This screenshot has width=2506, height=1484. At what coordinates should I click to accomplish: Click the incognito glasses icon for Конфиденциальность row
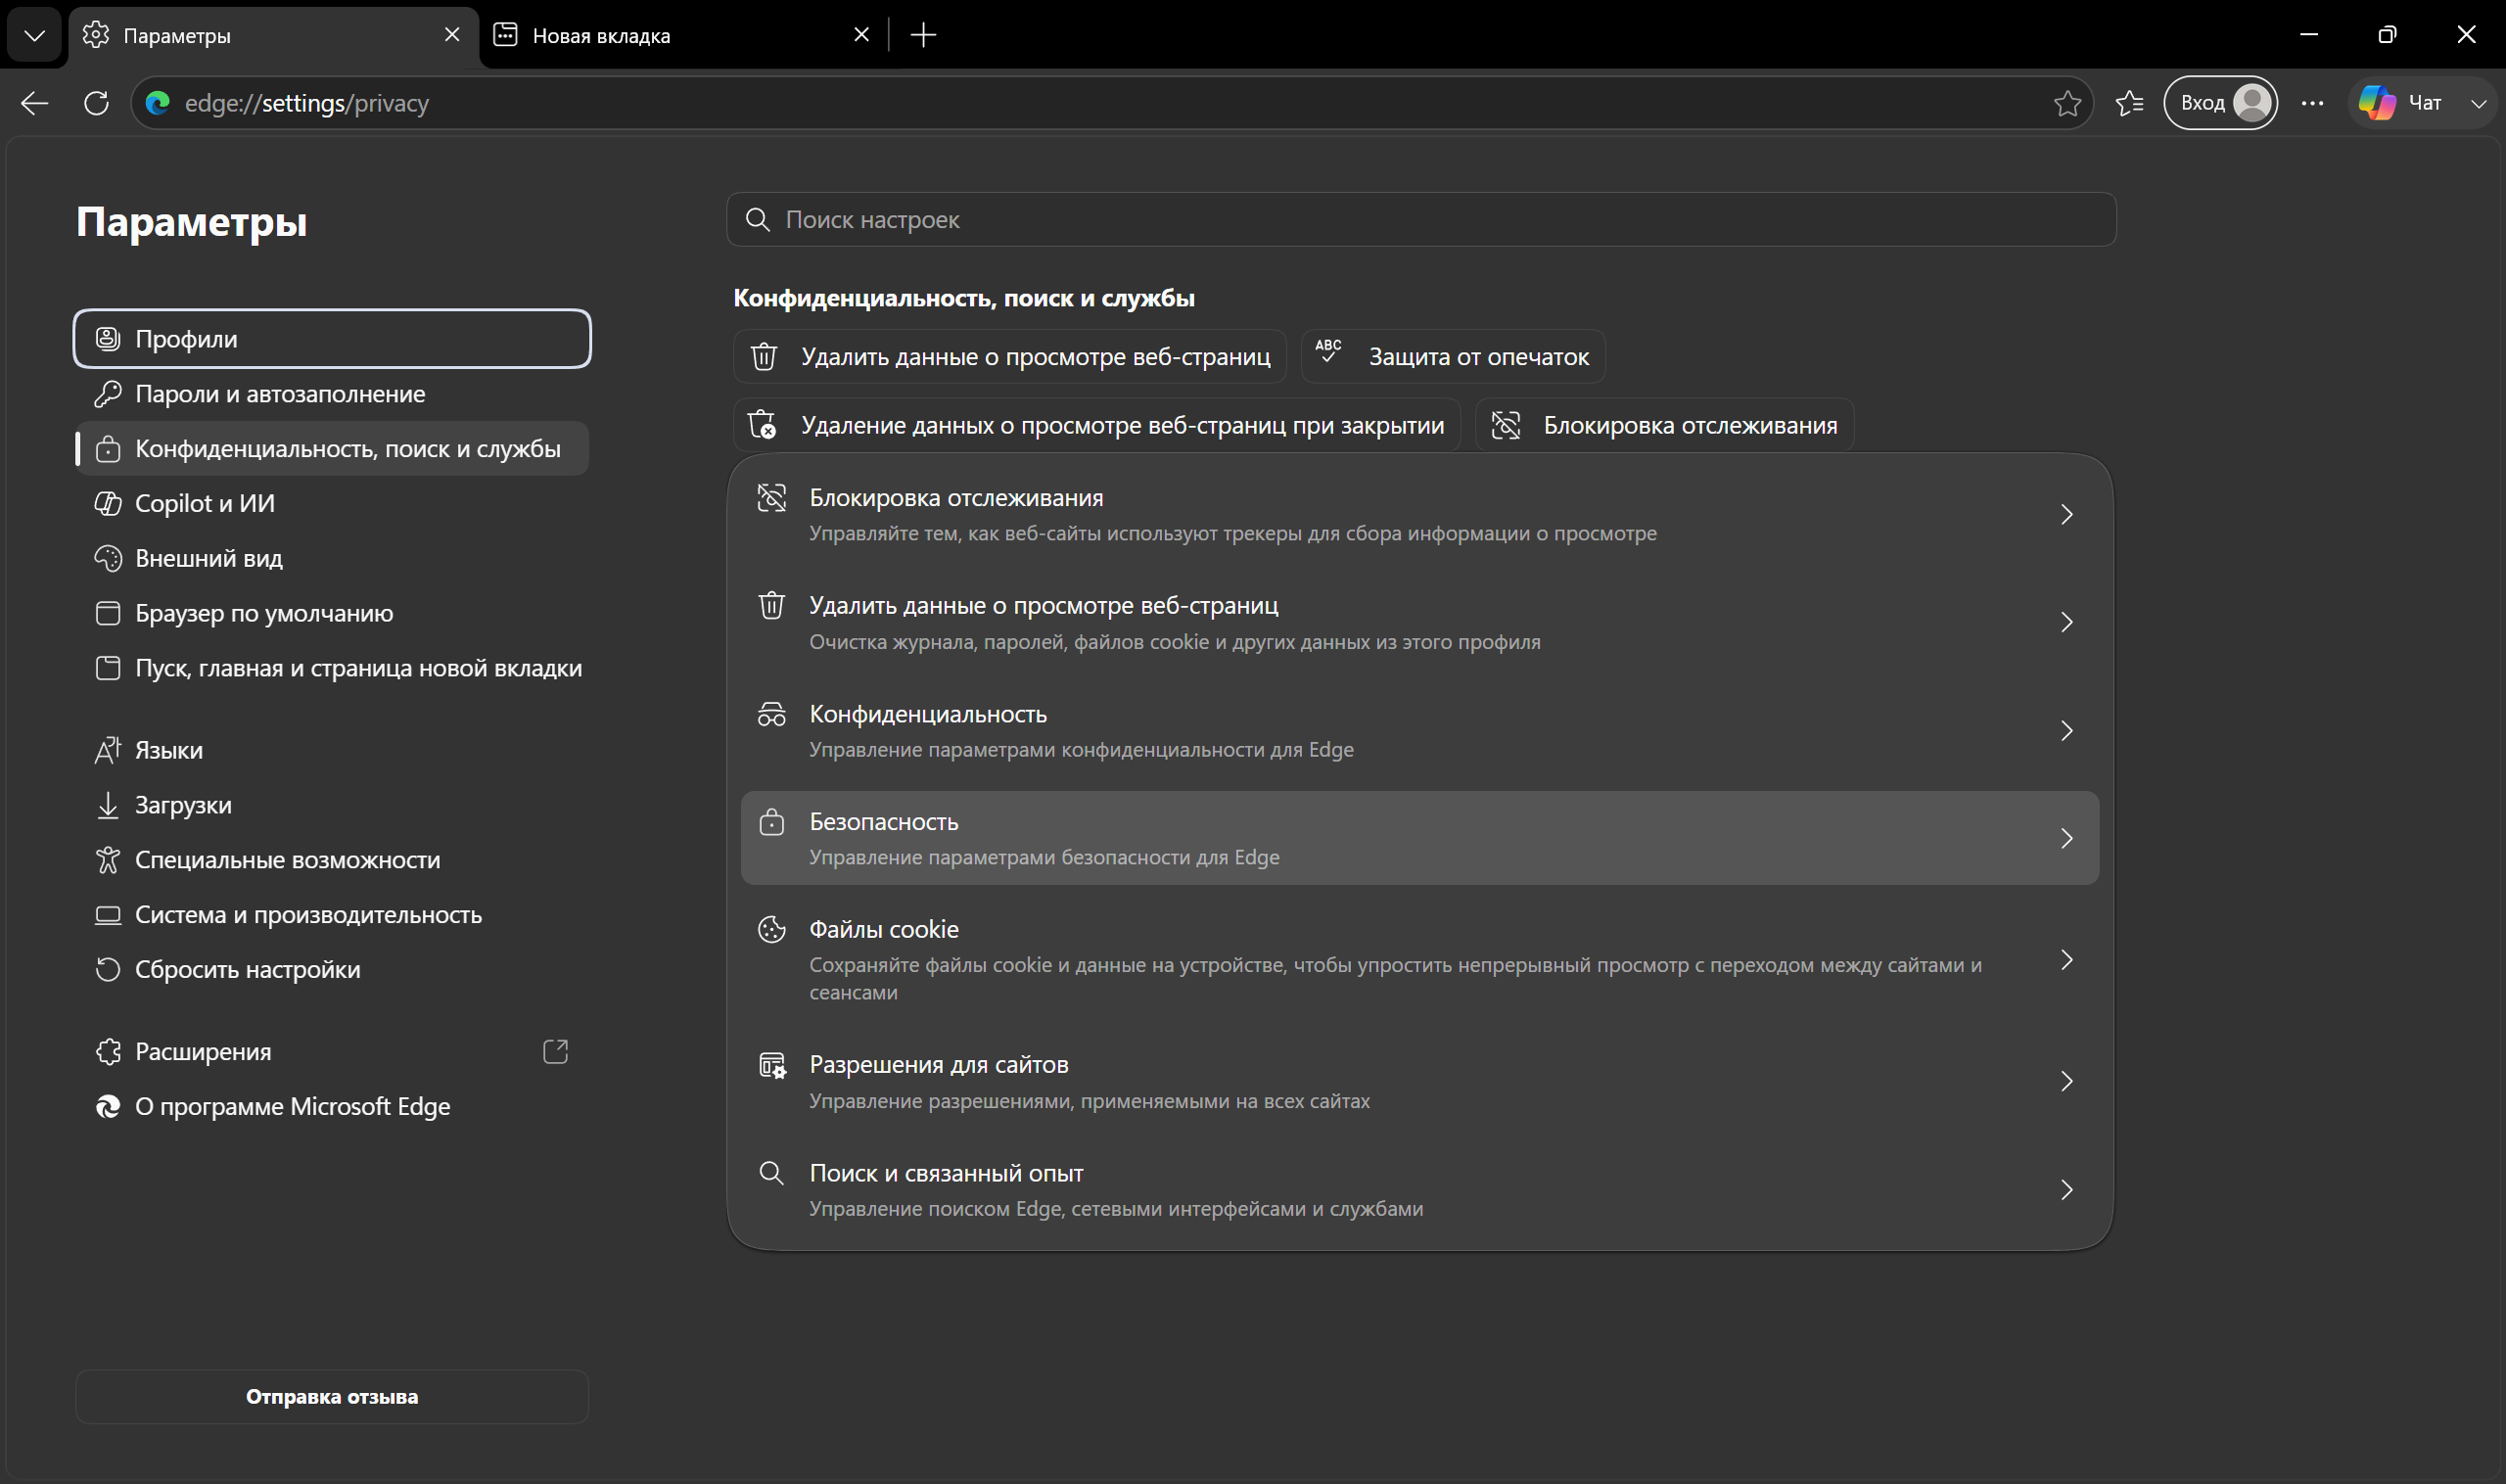pos(771,714)
